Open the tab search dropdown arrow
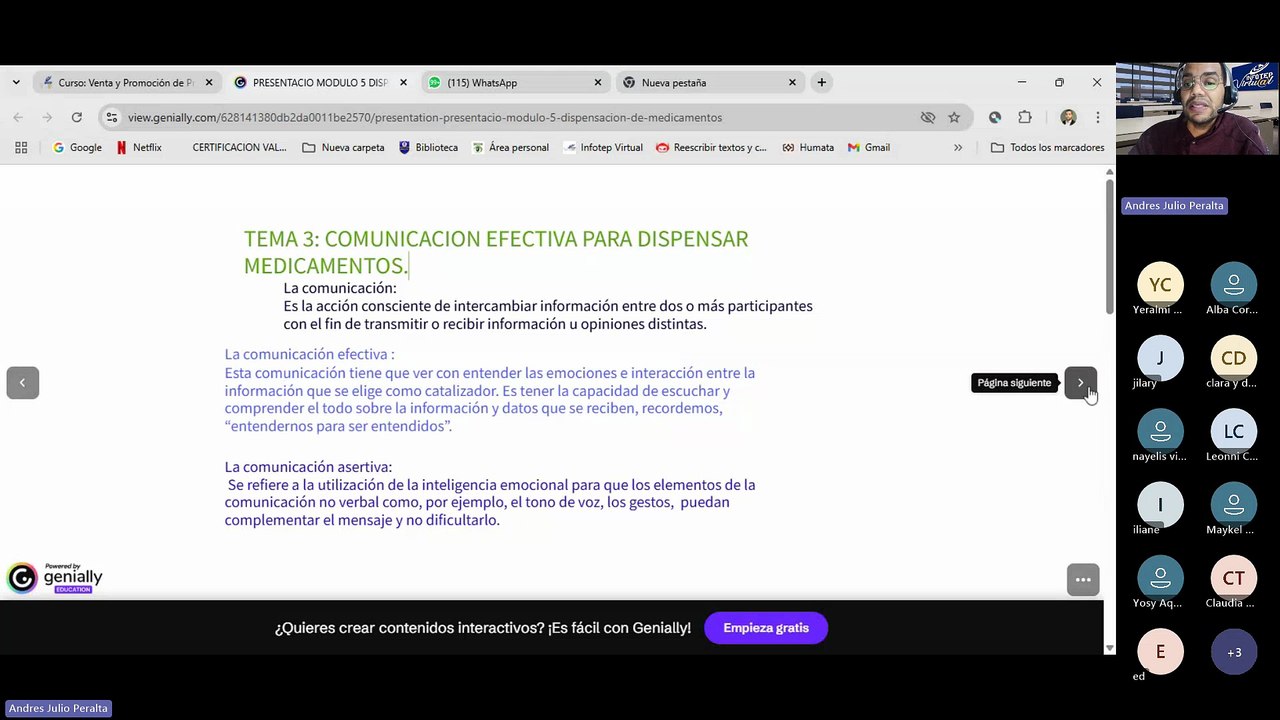The width and height of the screenshot is (1280, 720). click(16, 82)
